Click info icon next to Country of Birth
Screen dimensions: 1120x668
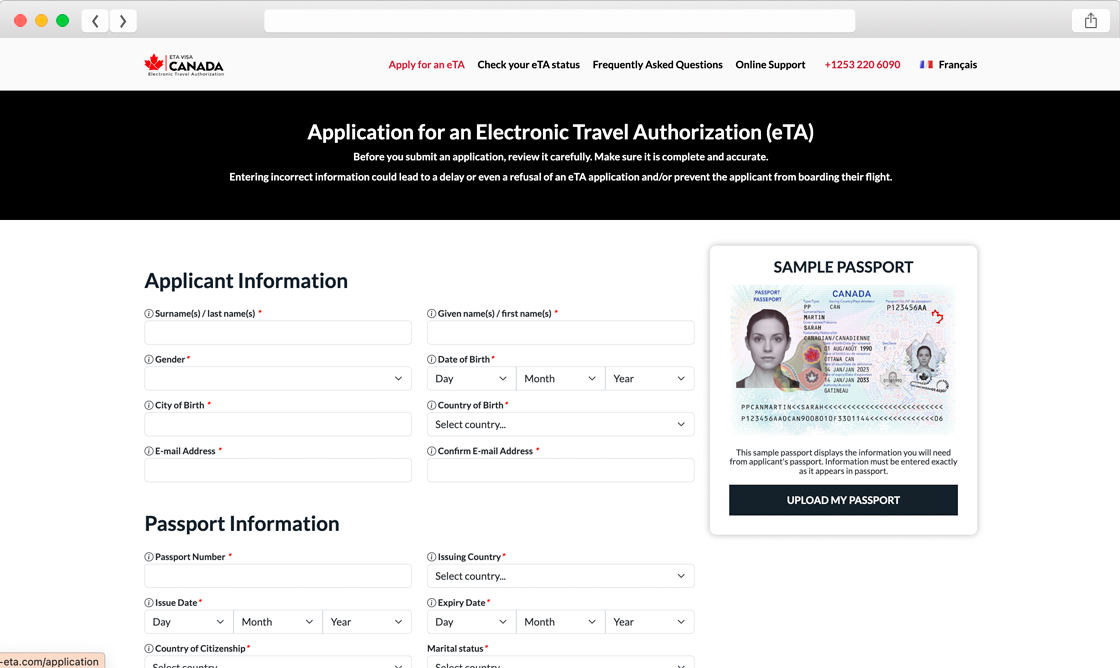tap(432, 406)
